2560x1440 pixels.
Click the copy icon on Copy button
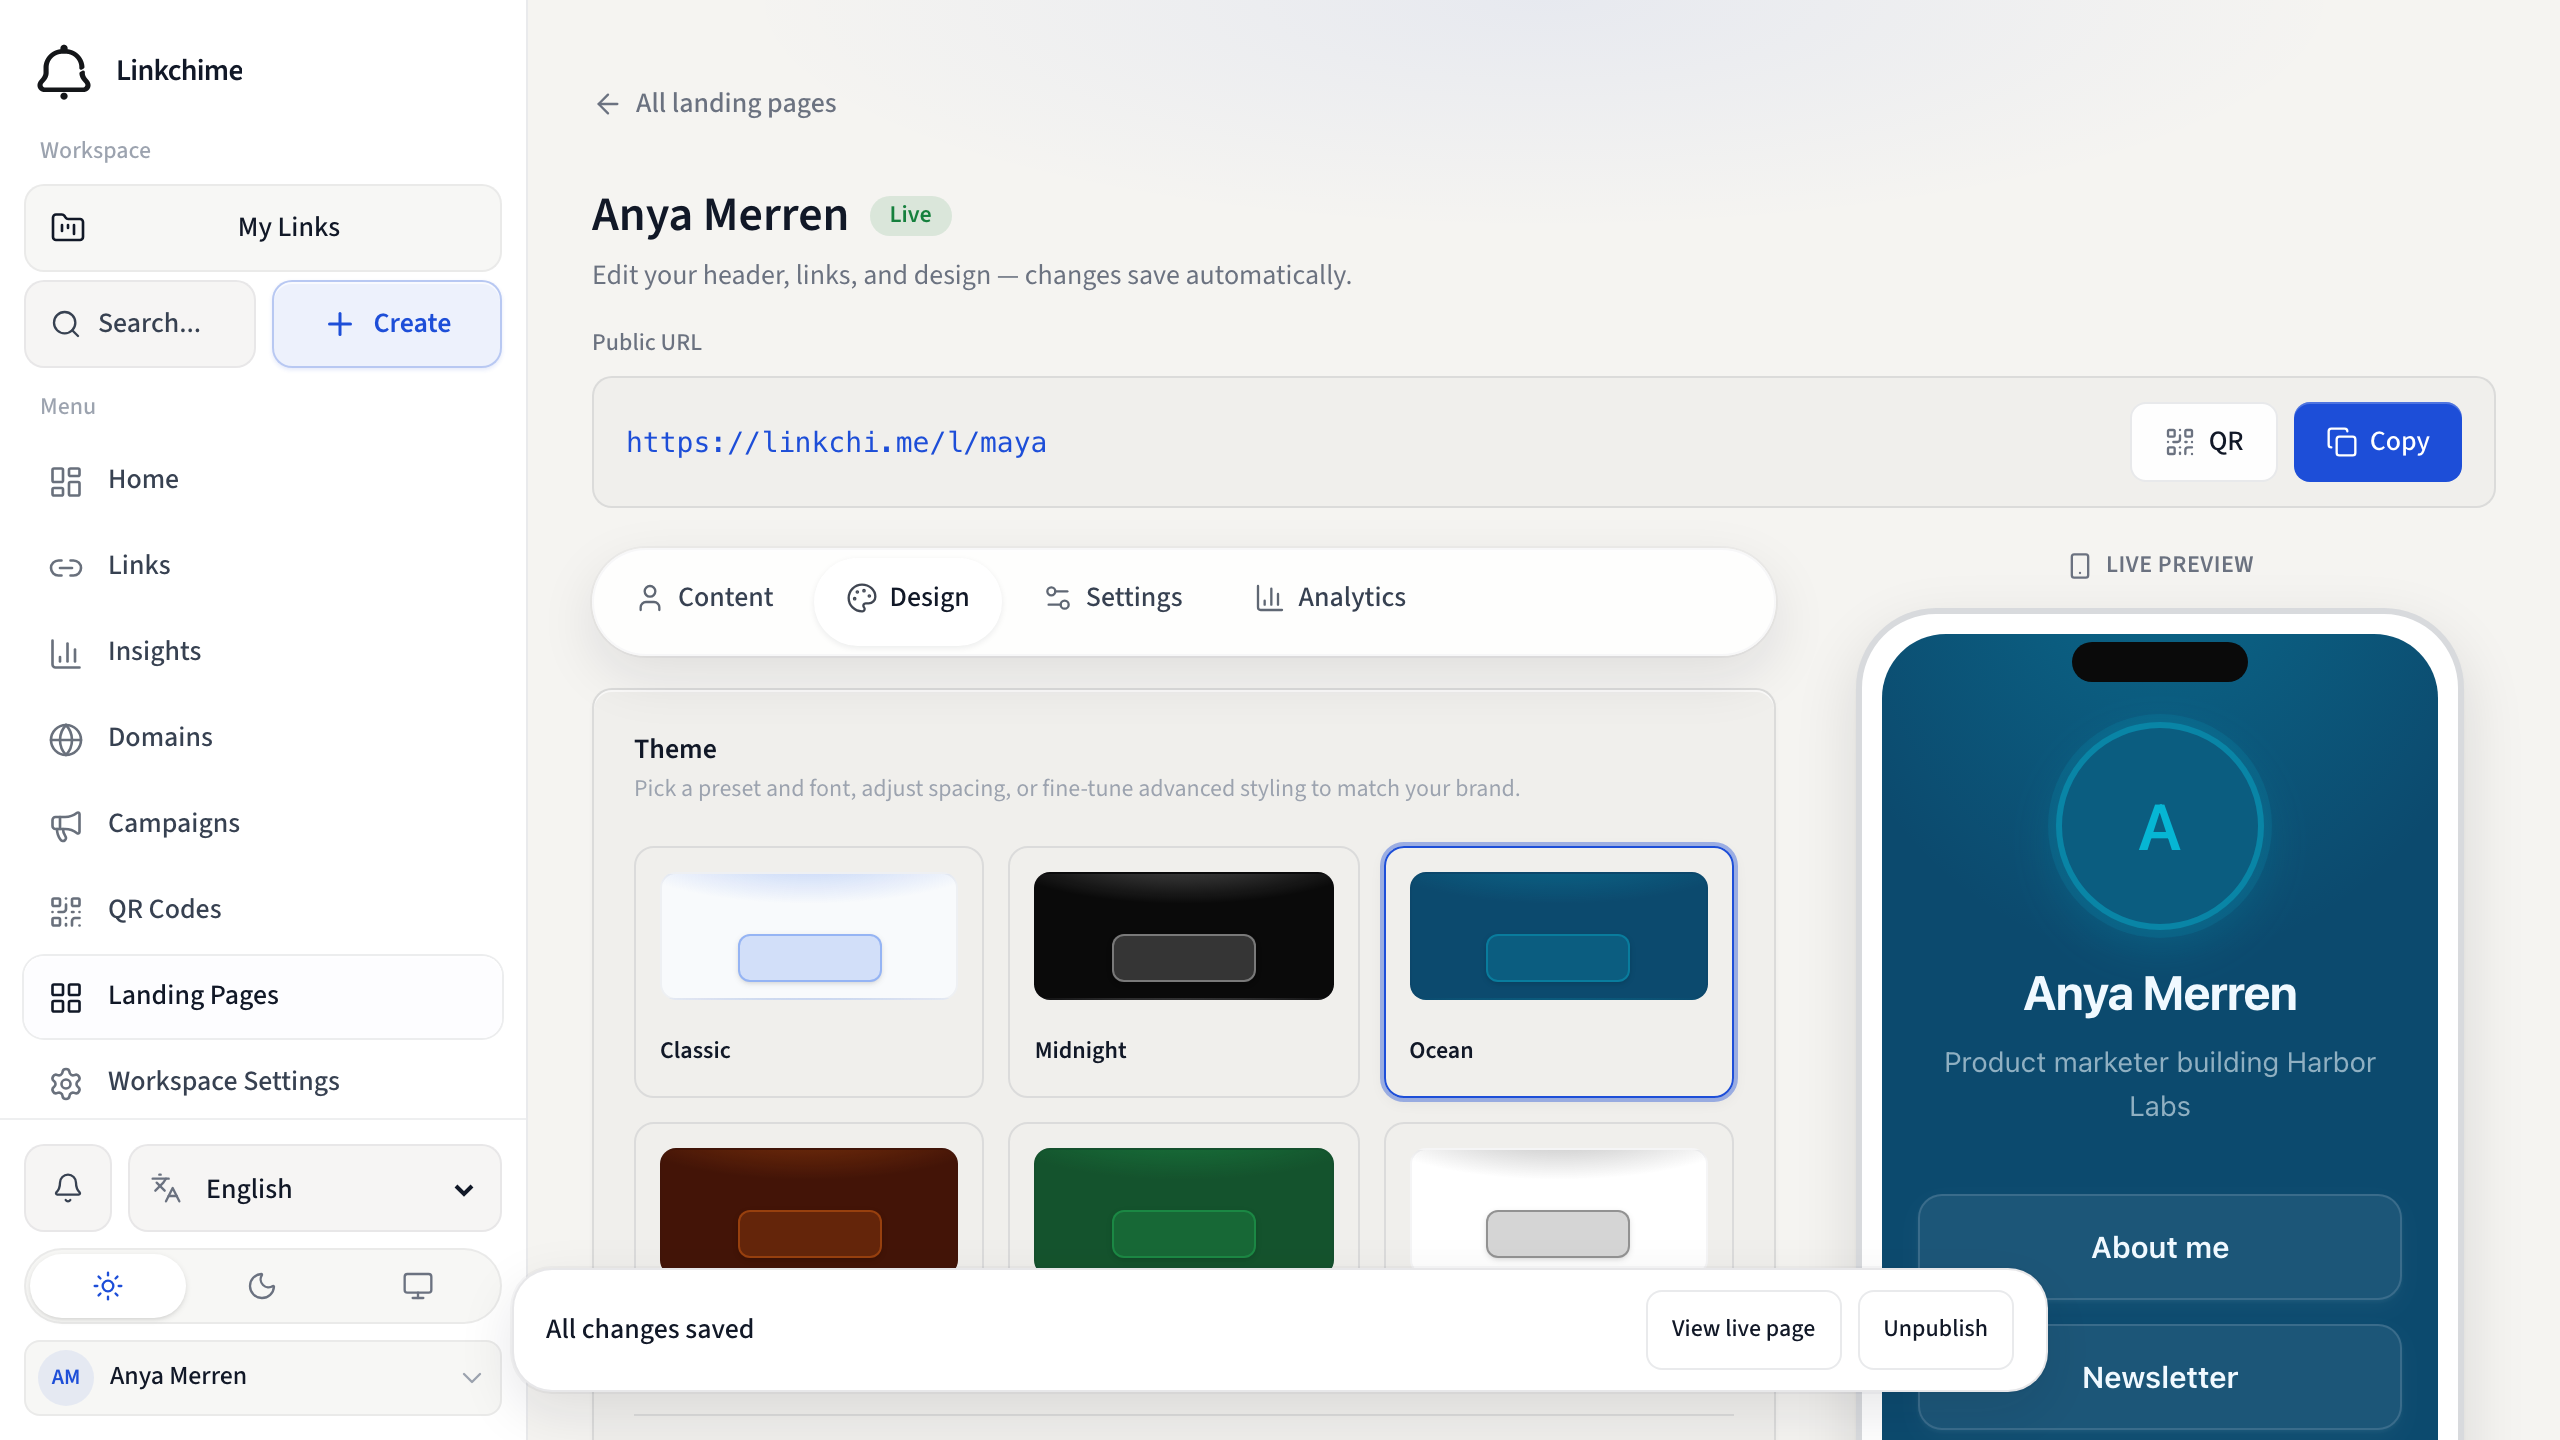2341,442
